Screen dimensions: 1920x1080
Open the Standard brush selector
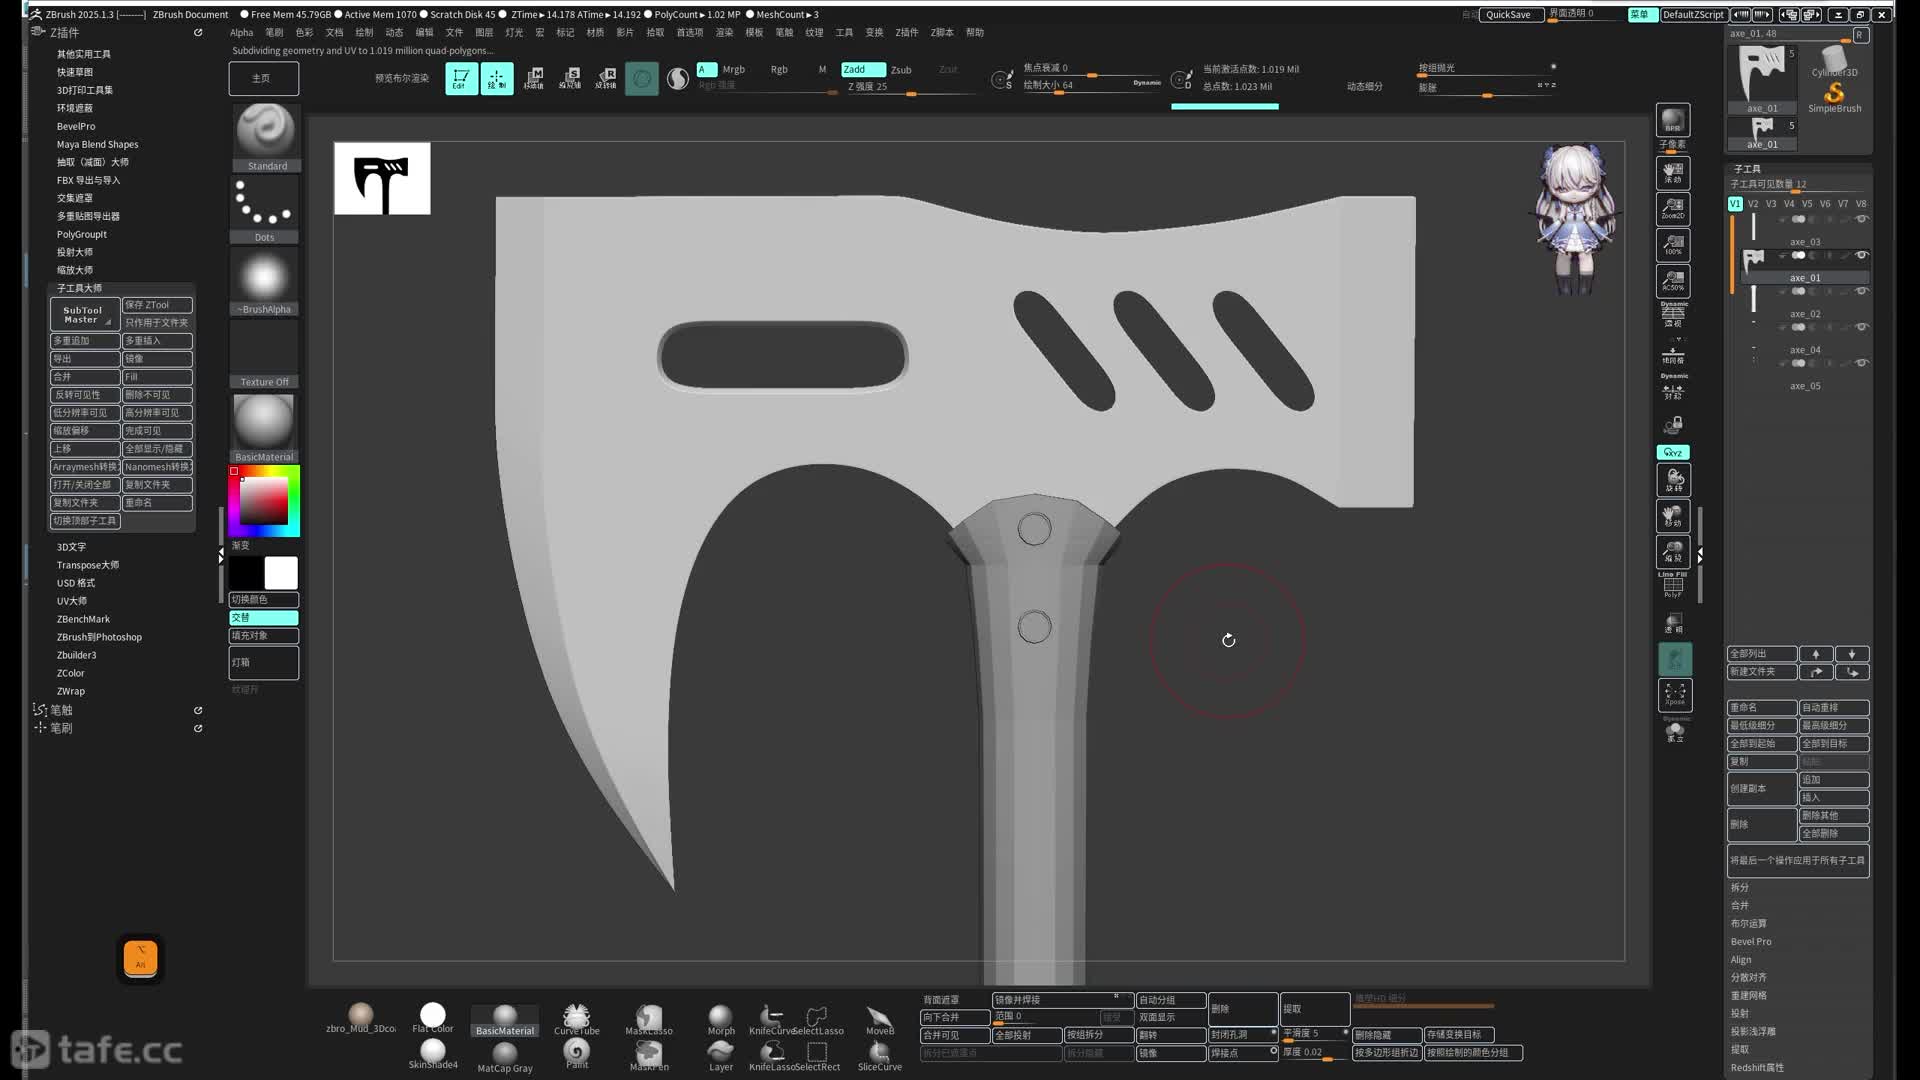click(x=265, y=137)
